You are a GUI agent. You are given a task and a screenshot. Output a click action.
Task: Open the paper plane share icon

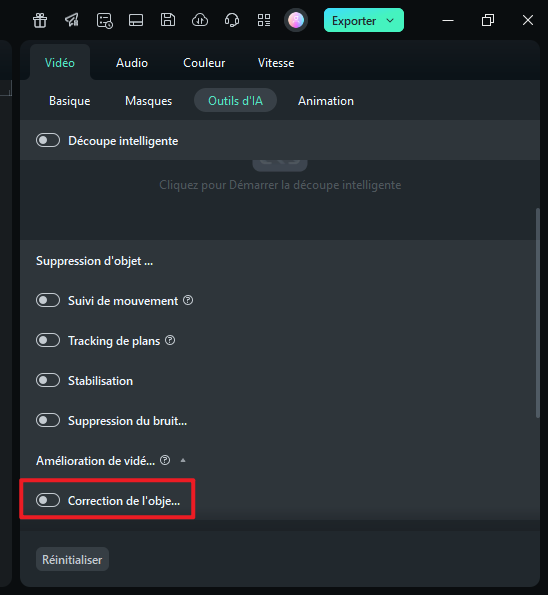72,20
